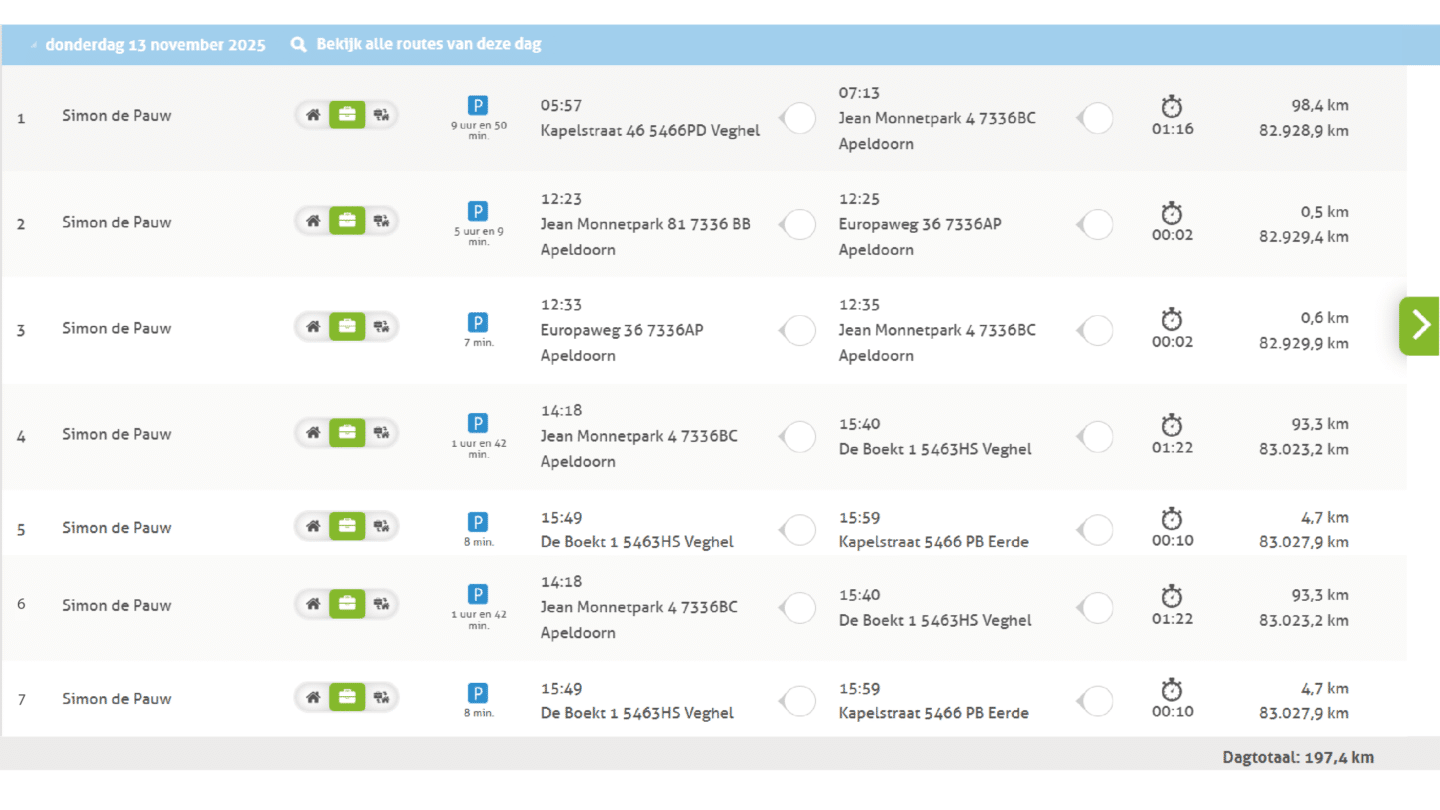Select trip row number 5
The width and height of the screenshot is (1440, 810).
click(21, 529)
